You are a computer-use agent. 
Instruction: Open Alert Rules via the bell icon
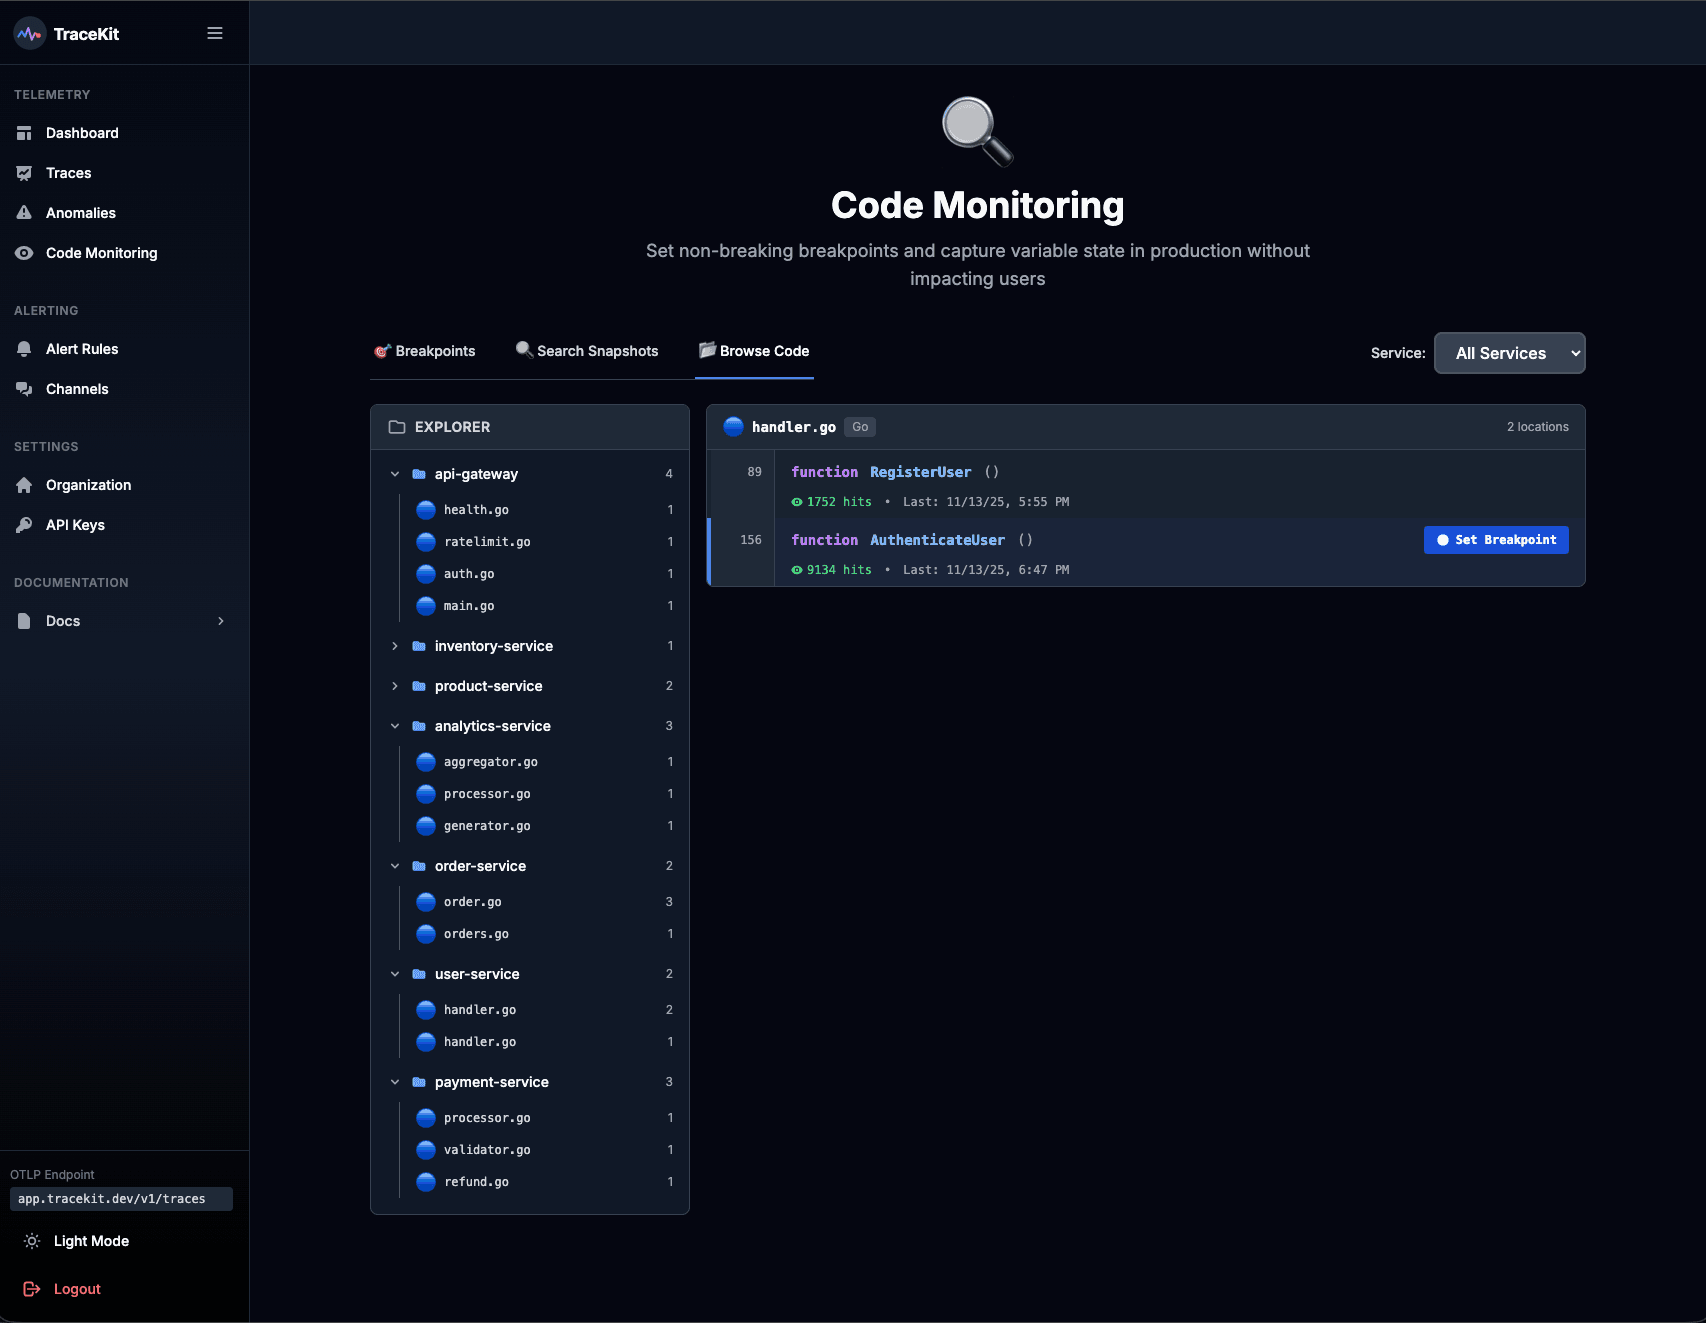[25, 348]
